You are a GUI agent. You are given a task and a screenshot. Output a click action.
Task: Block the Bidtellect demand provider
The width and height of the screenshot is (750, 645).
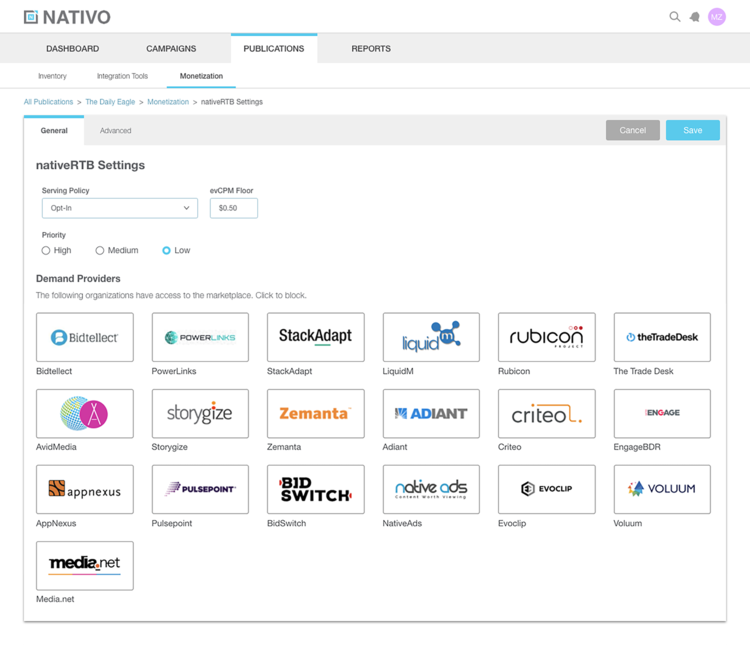(85, 337)
